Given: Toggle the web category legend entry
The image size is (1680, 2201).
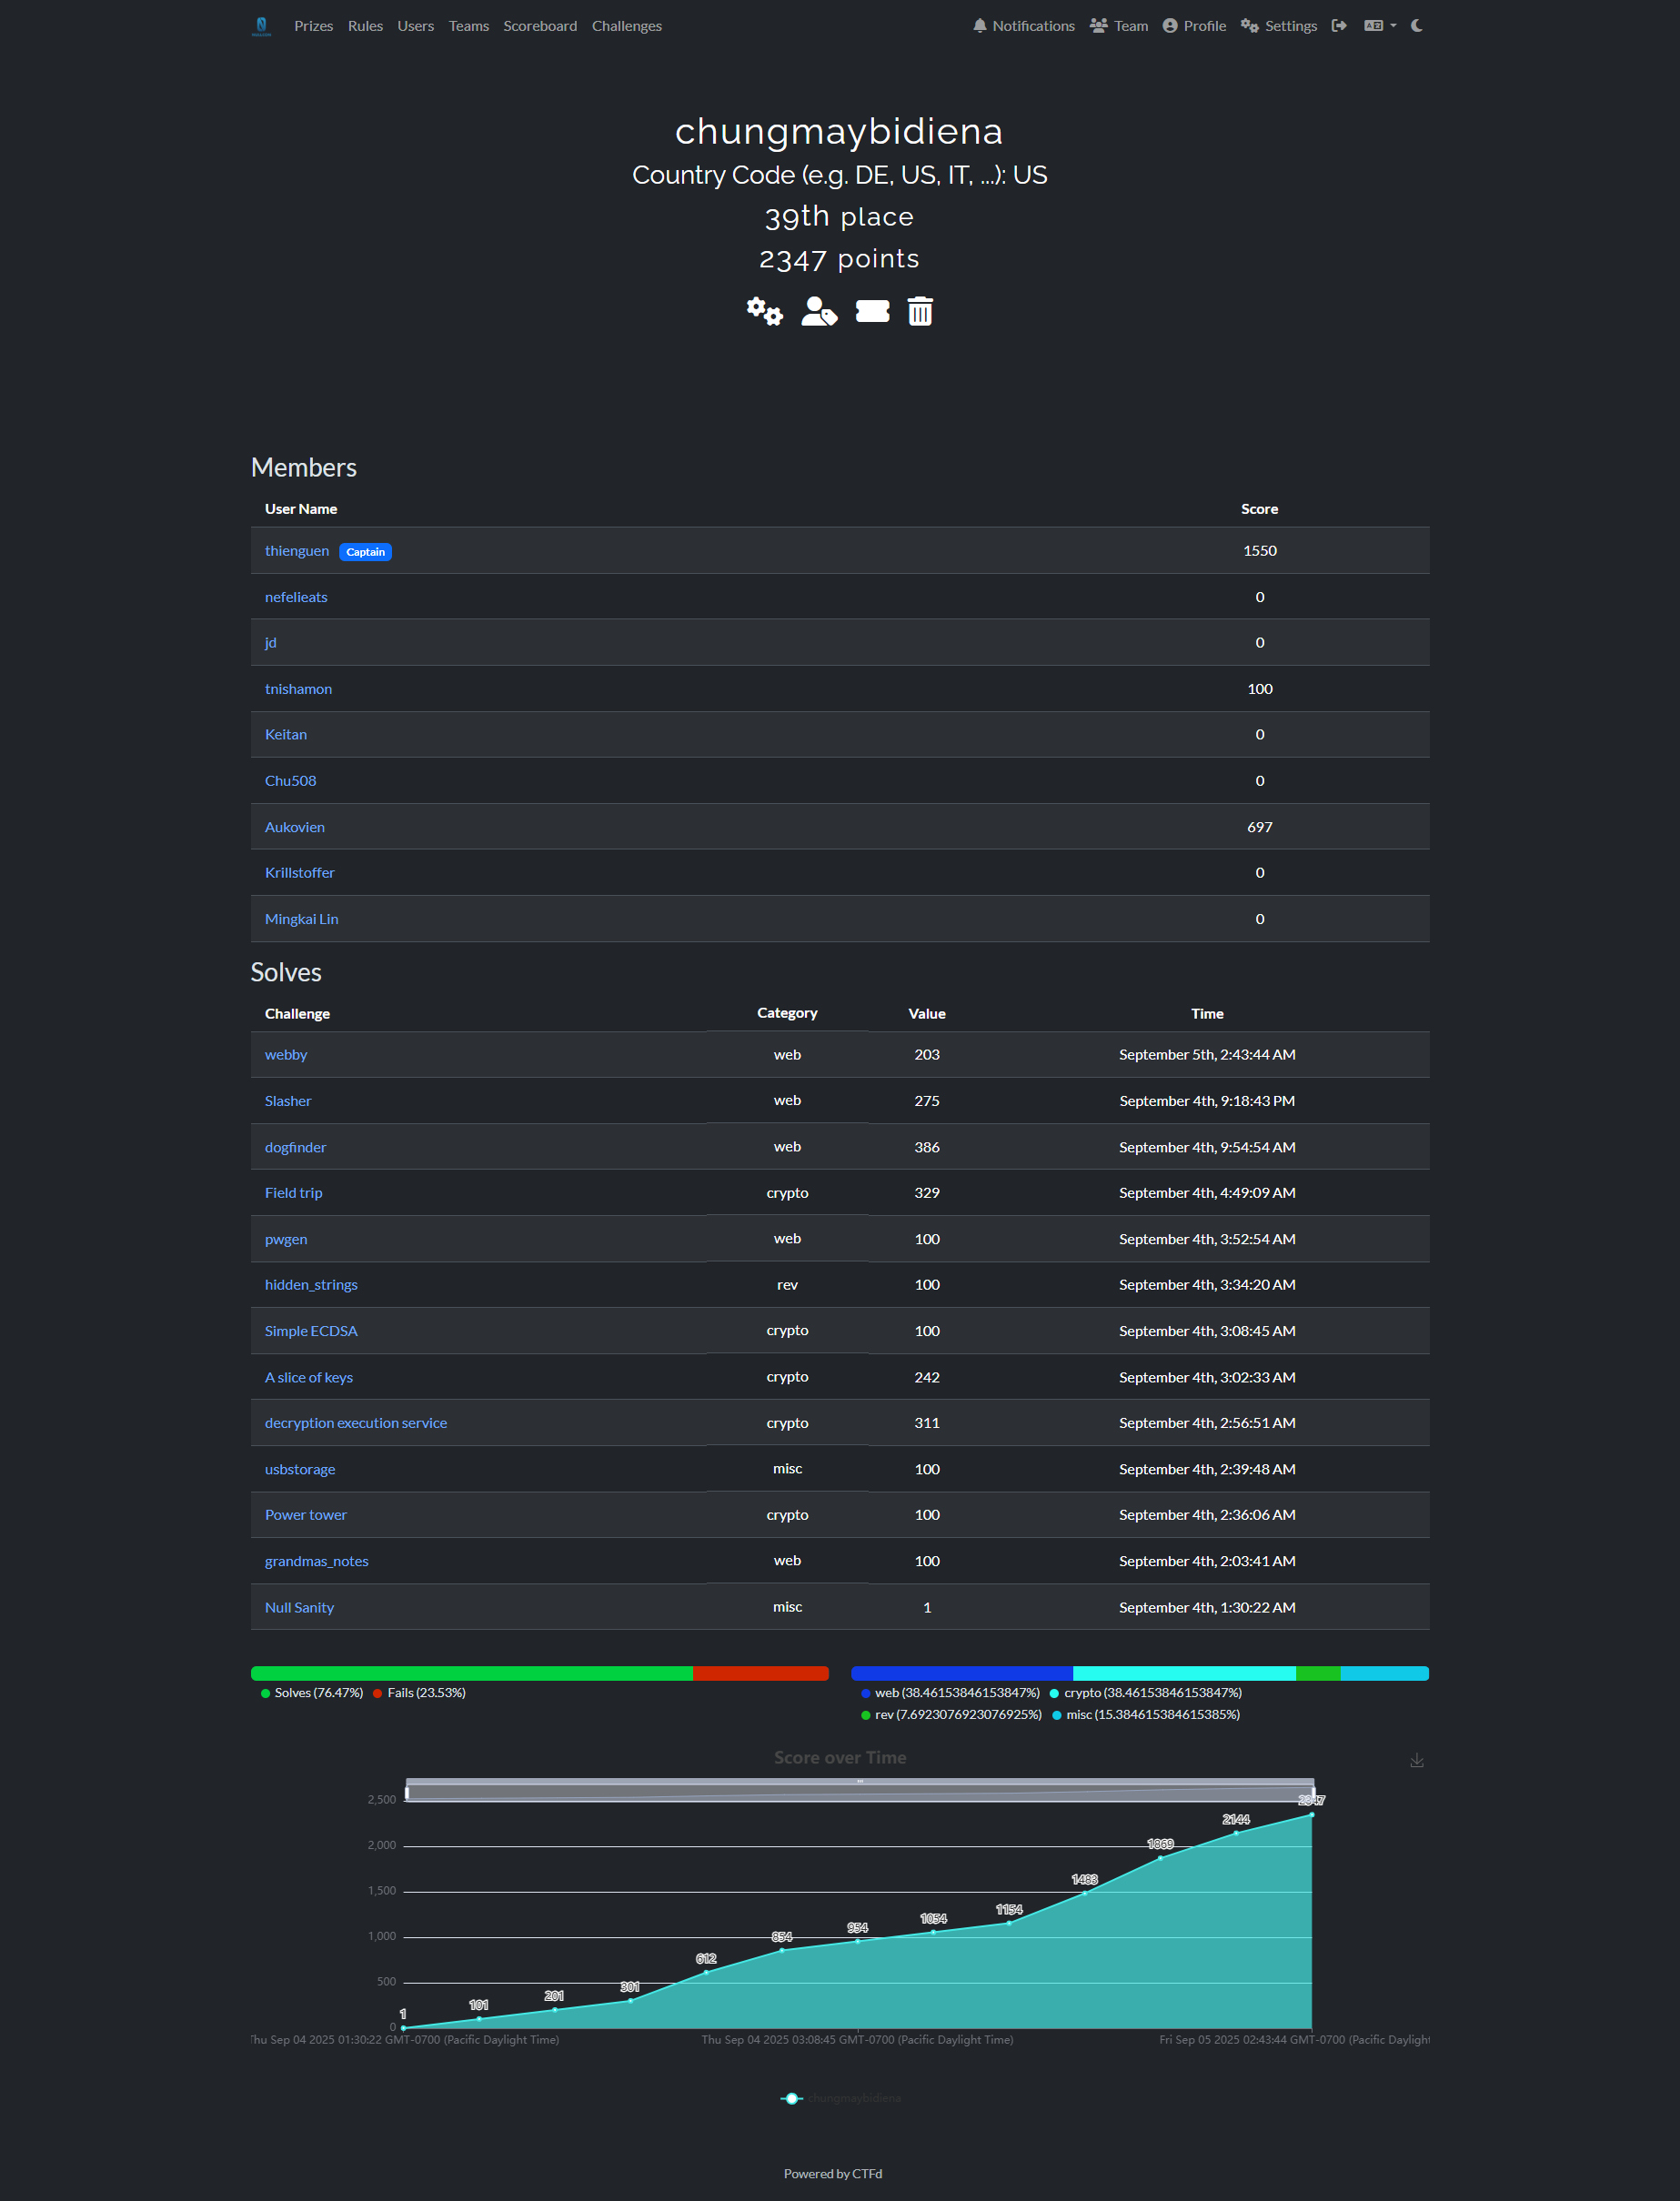Looking at the screenshot, I should (950, 1693).
